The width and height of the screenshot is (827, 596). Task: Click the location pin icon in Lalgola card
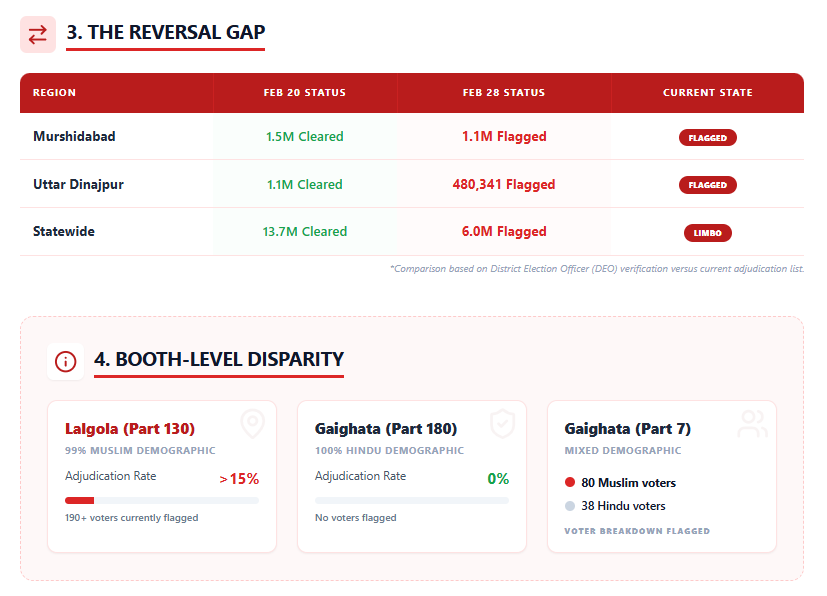coord(252,424)
